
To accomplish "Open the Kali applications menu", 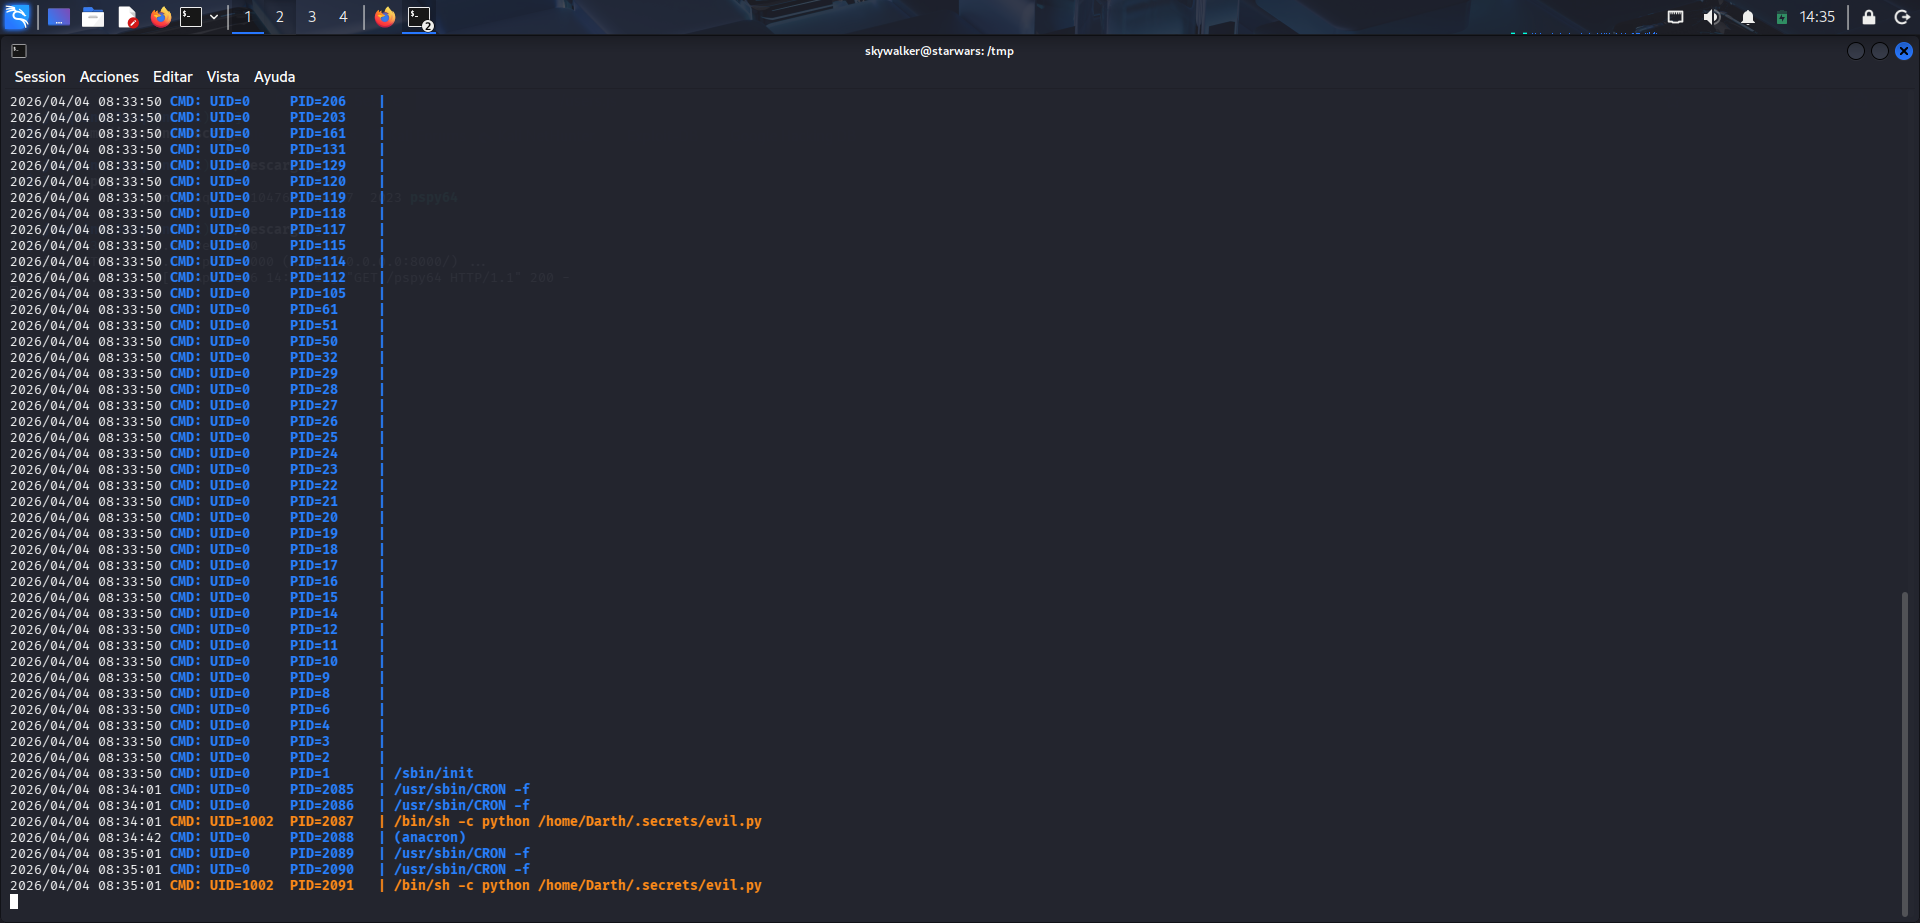I will 18,17.
